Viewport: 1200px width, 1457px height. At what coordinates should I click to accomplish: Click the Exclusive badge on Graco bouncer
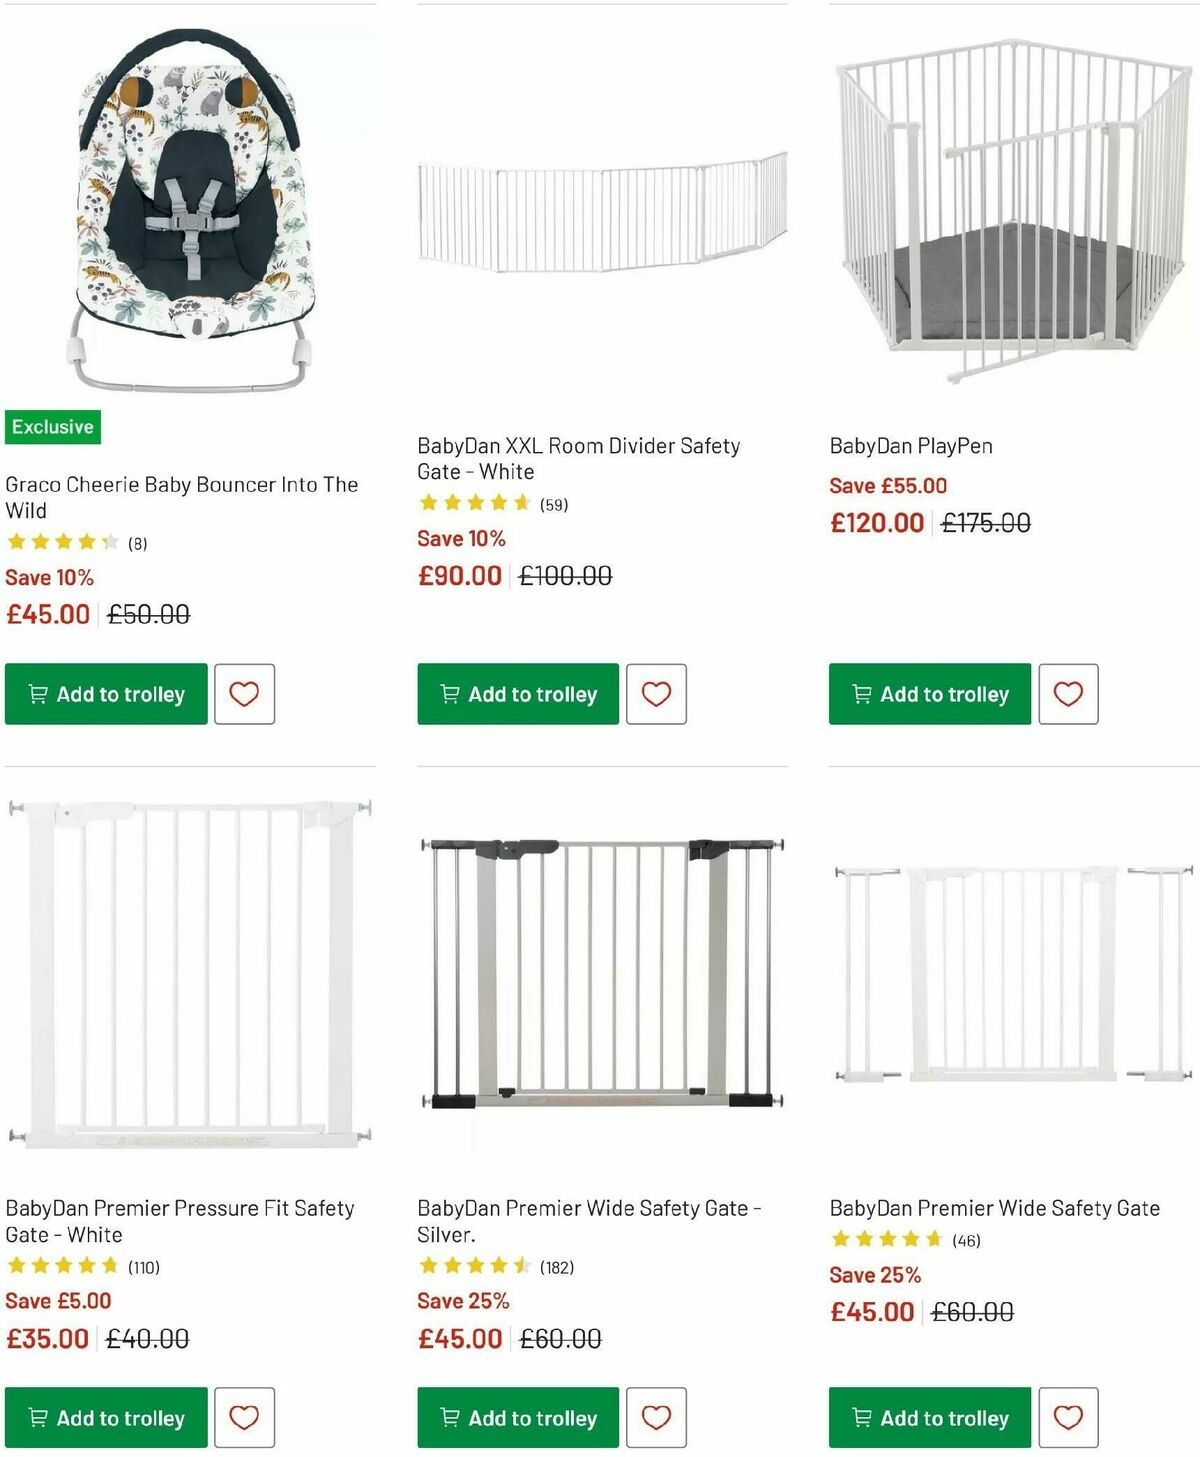pyautogui.click(x=52, y=426)
